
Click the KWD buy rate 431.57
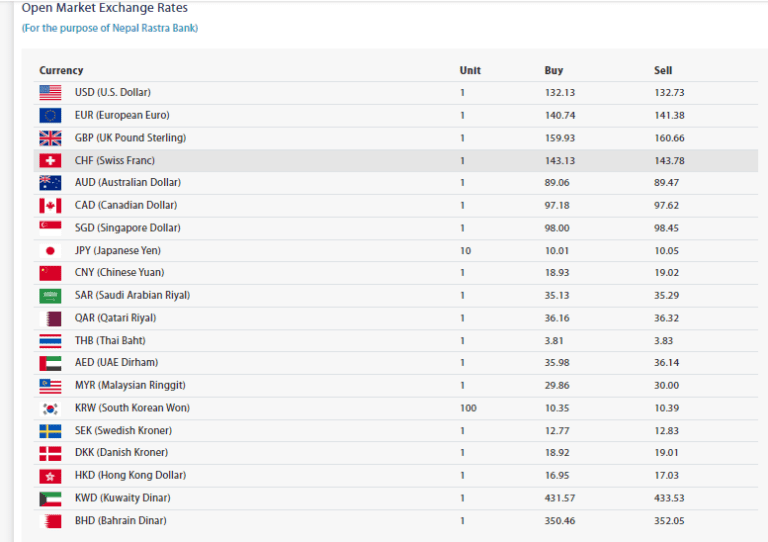tap(561, 498)
